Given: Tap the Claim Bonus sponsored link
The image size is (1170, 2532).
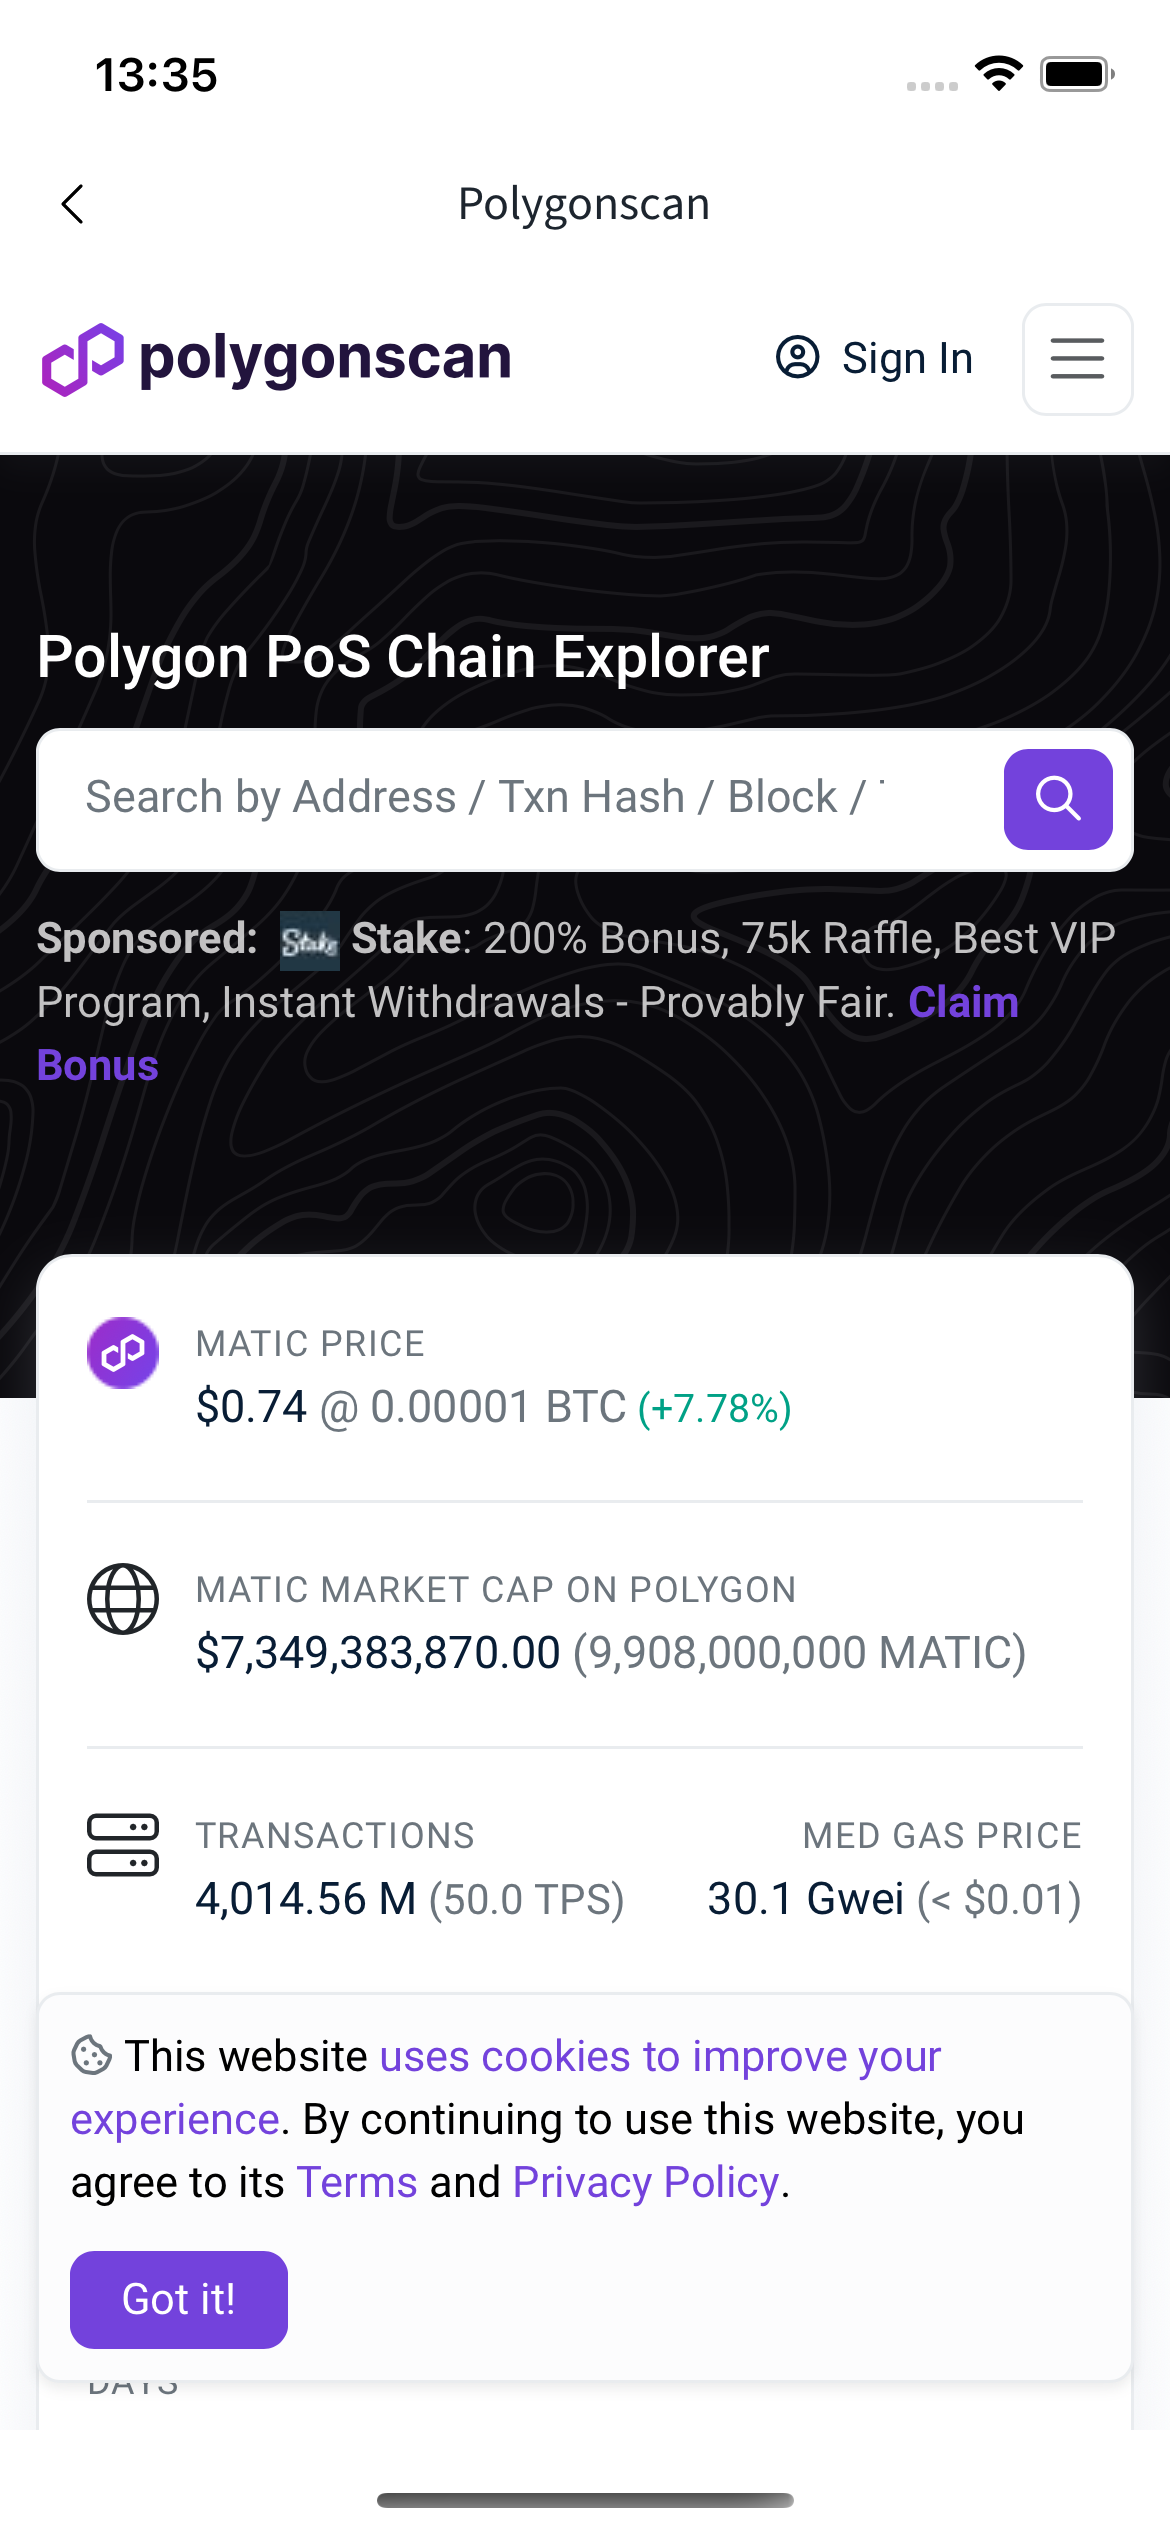Looking at the screenshot, I should [962, 1003].
